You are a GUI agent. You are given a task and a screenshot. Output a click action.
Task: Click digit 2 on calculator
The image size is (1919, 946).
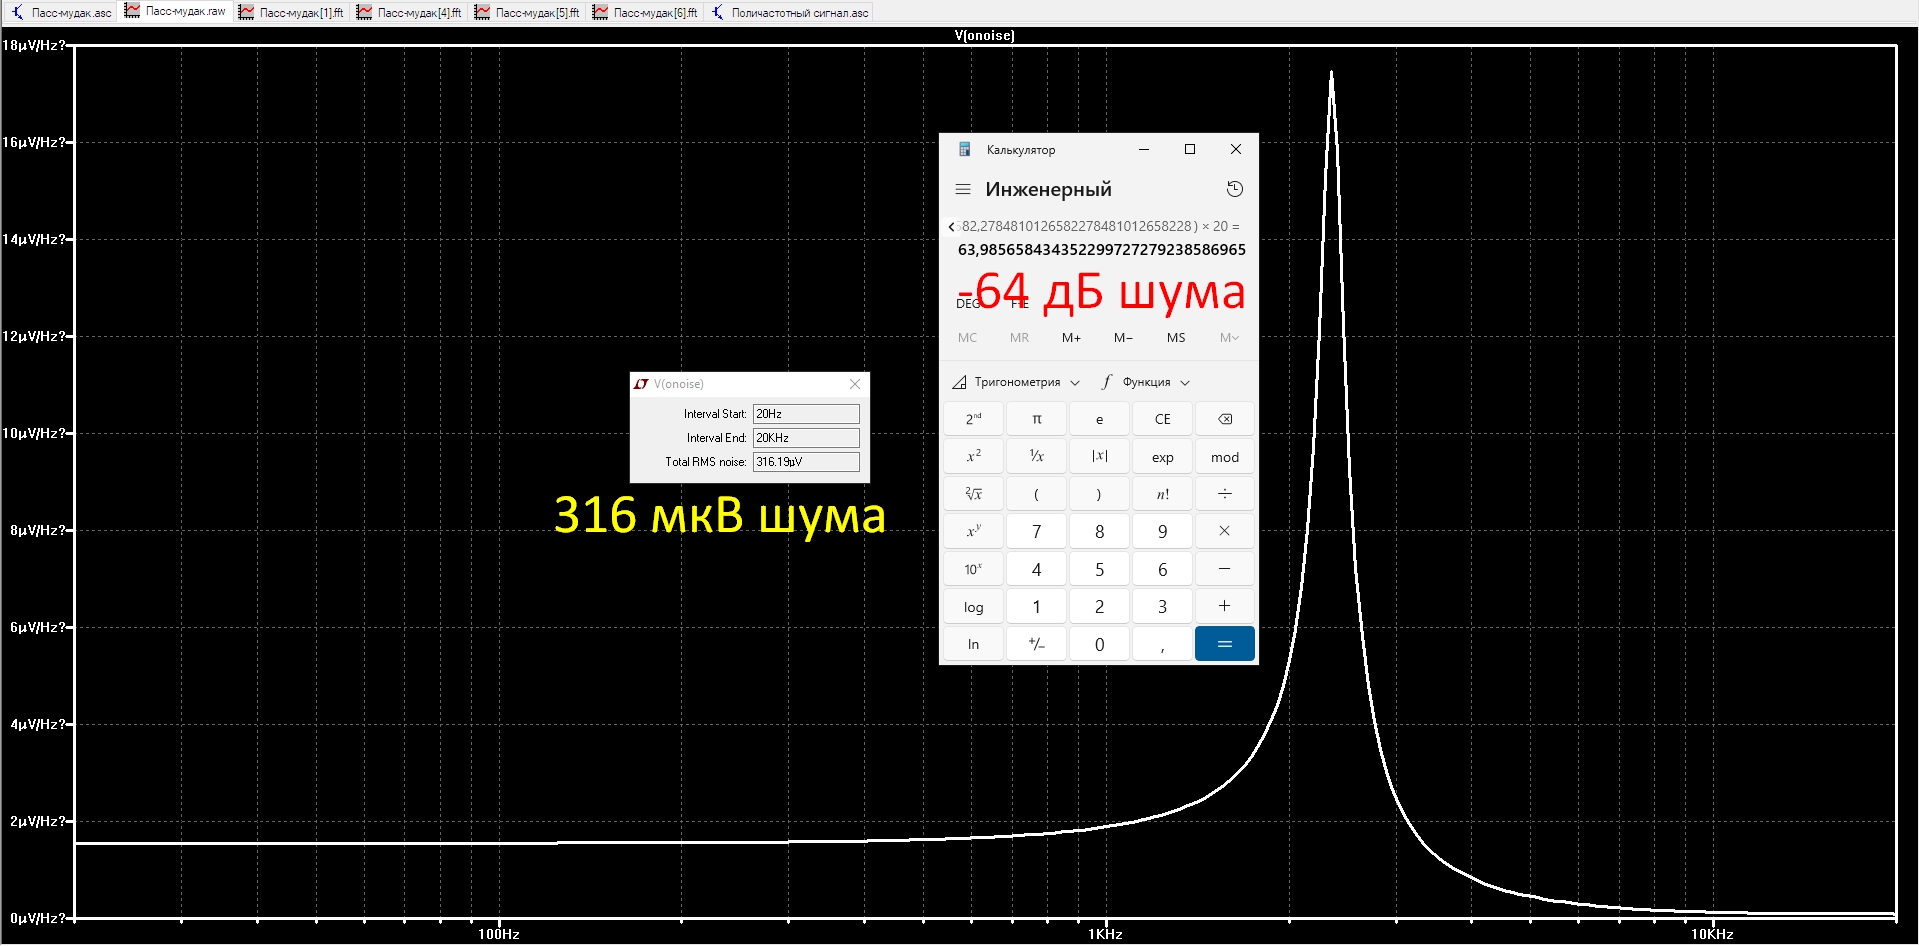pyautogui.click(x=1099, y=607)
